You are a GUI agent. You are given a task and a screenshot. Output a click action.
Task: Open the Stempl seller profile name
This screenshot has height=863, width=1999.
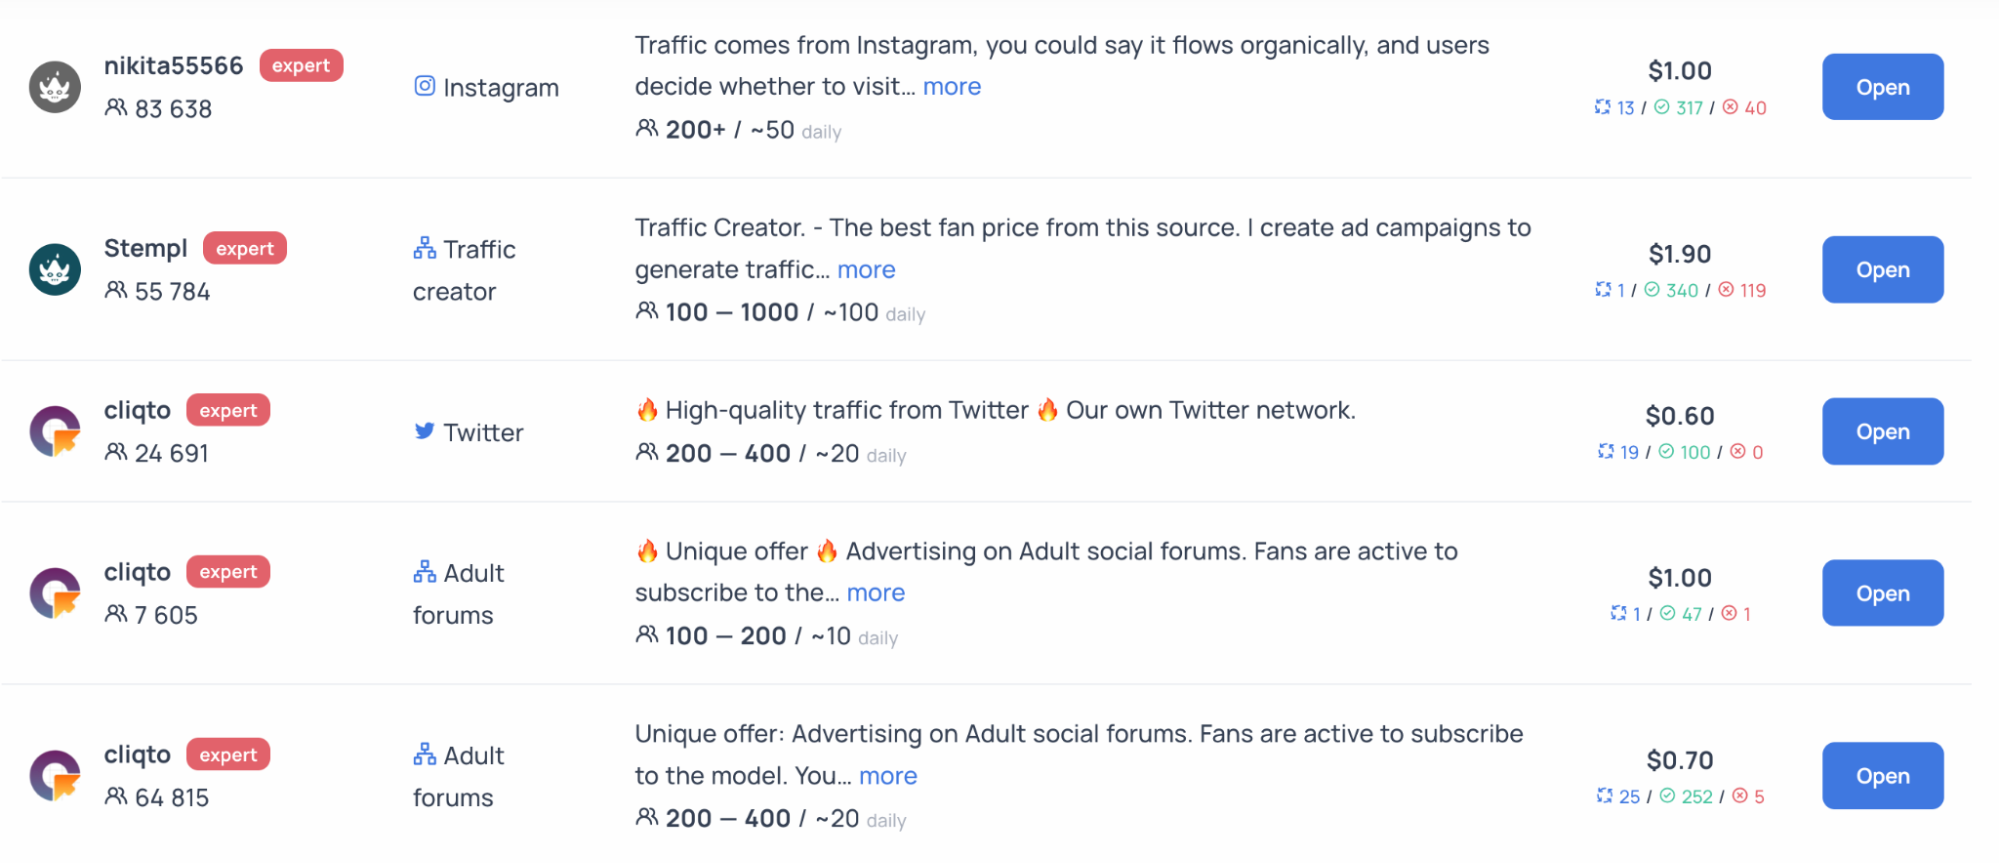[x=146, y=248]
